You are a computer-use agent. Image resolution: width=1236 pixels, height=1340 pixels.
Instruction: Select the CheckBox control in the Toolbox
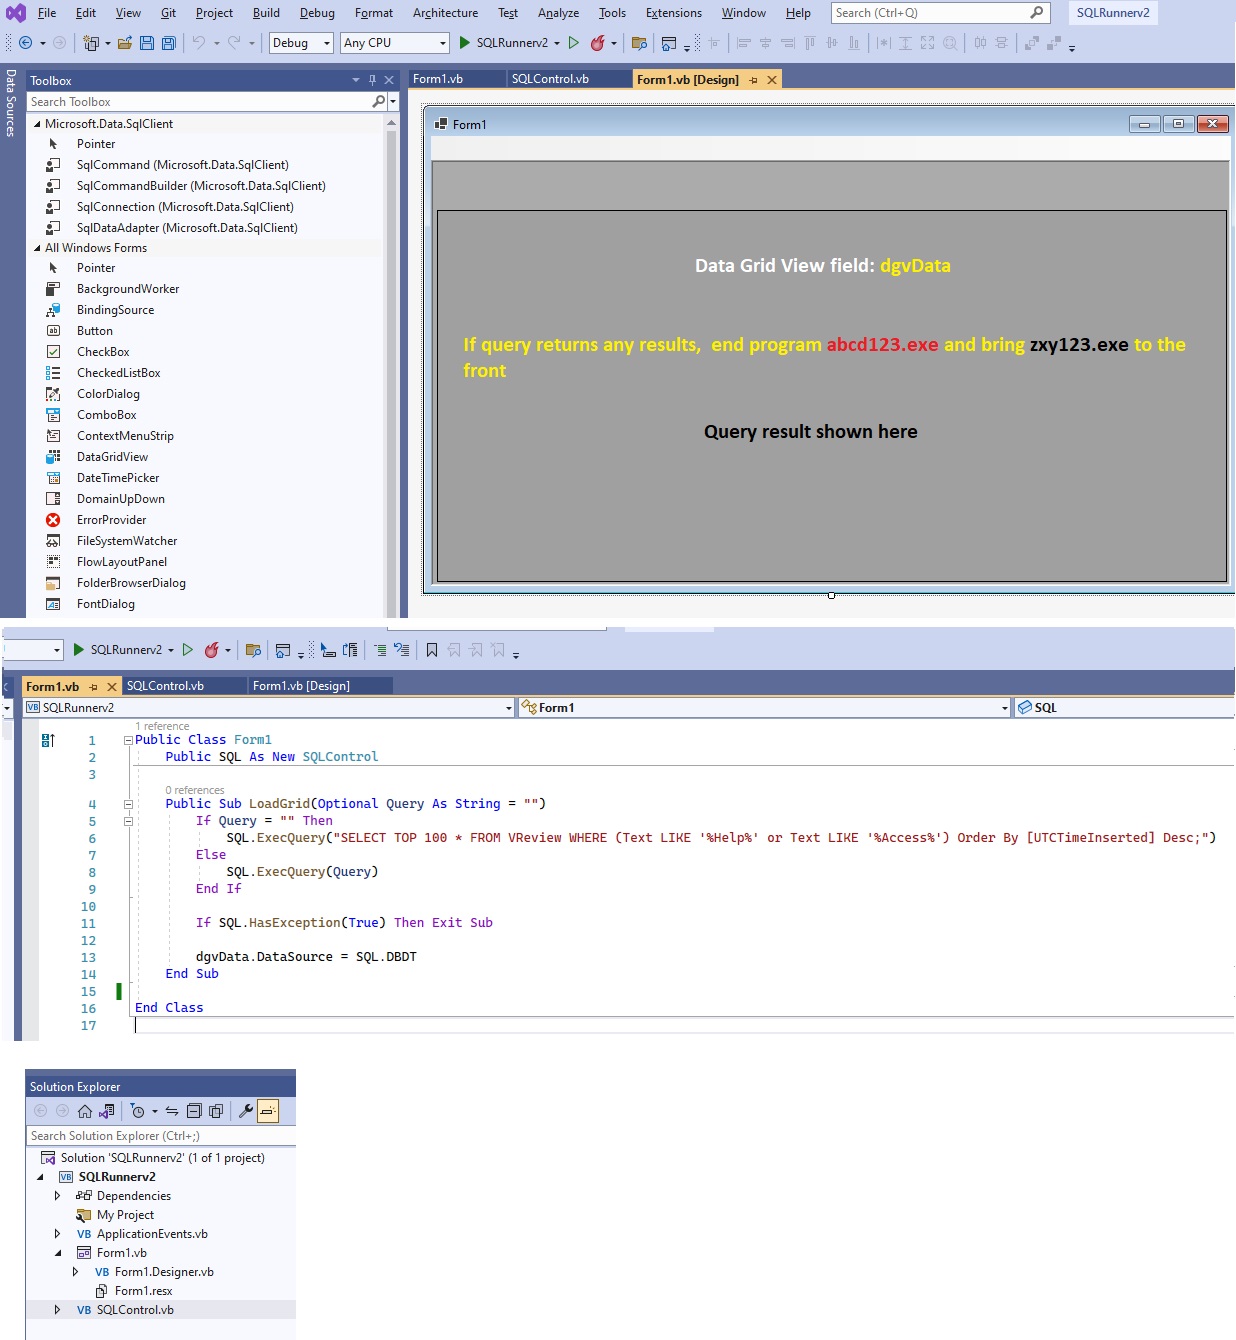coord(102,351)
